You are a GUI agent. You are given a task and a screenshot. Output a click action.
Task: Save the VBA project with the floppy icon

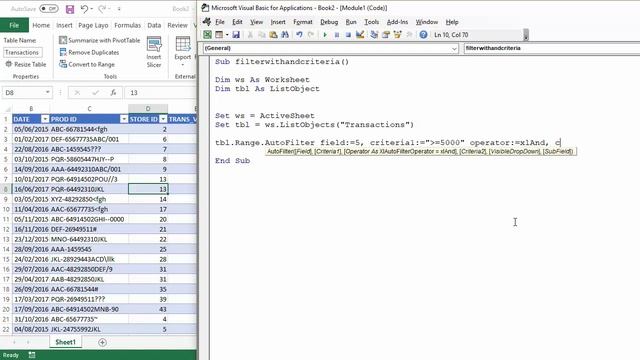[x=236, y=35]
